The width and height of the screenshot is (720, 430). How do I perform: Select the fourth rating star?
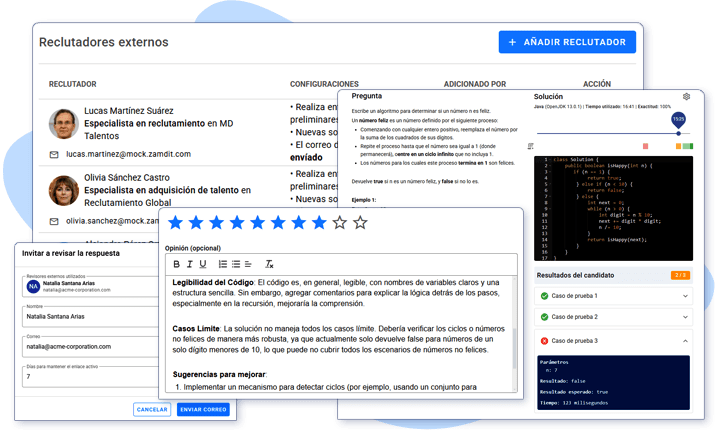(x=237, y=223)
